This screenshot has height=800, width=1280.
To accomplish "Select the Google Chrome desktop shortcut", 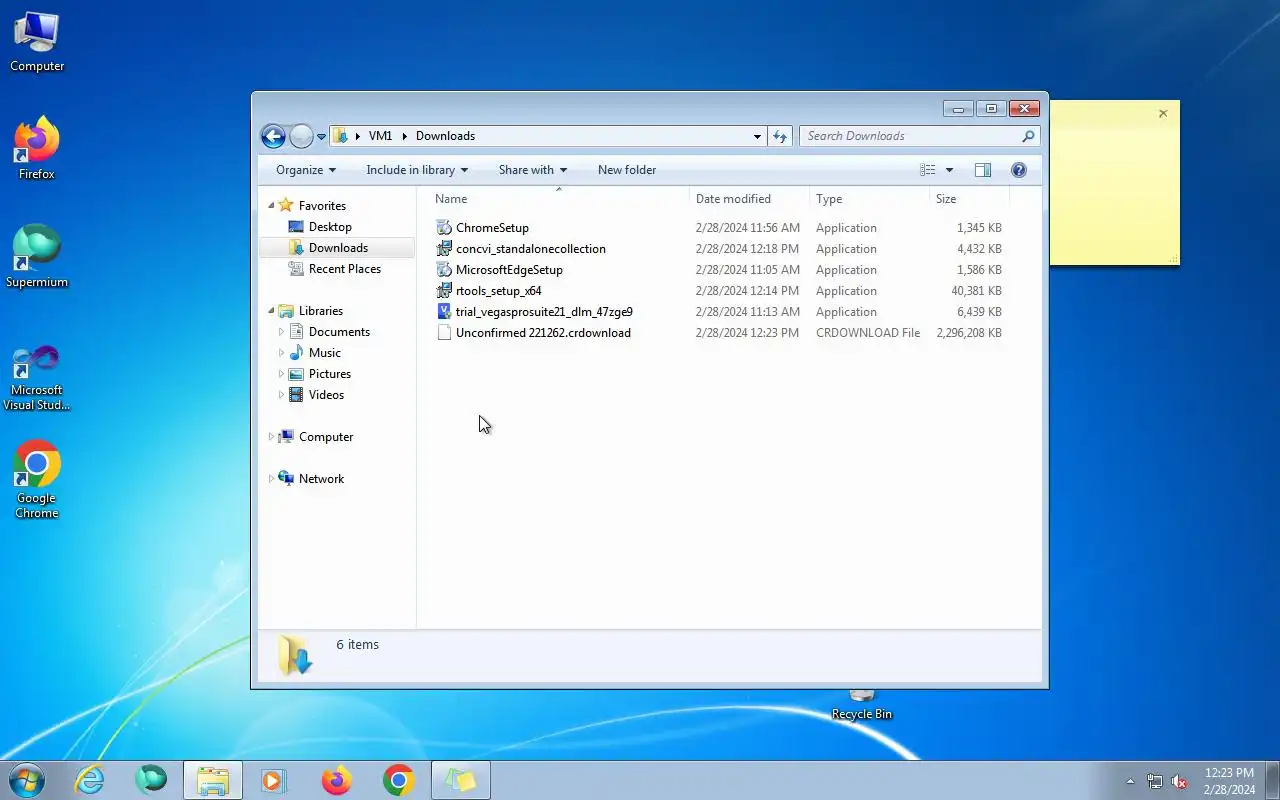I will 37,480.
